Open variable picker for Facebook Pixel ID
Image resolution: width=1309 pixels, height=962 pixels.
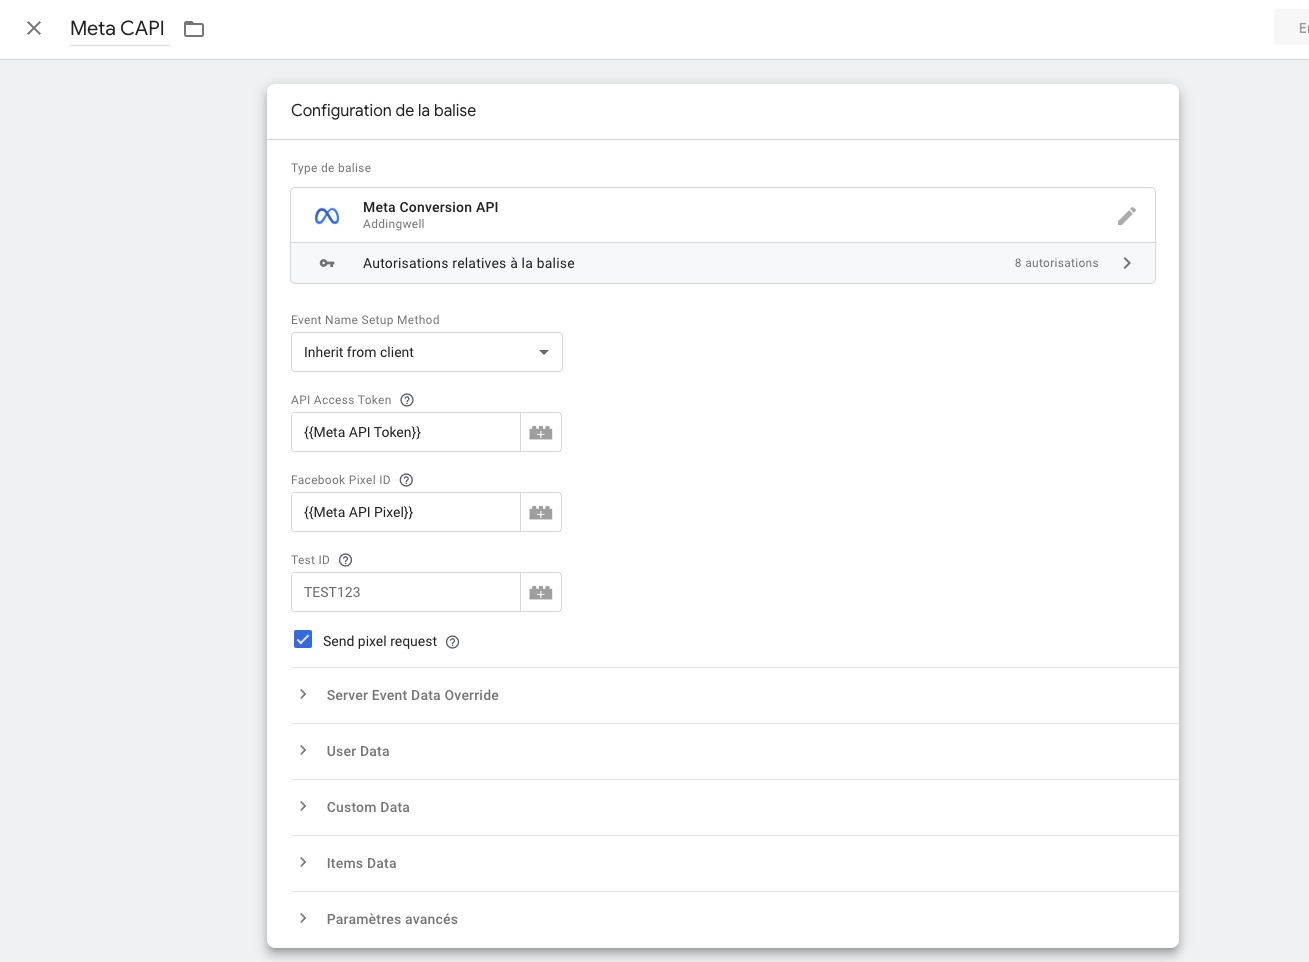pyautogui.click(x=541, y=512)
